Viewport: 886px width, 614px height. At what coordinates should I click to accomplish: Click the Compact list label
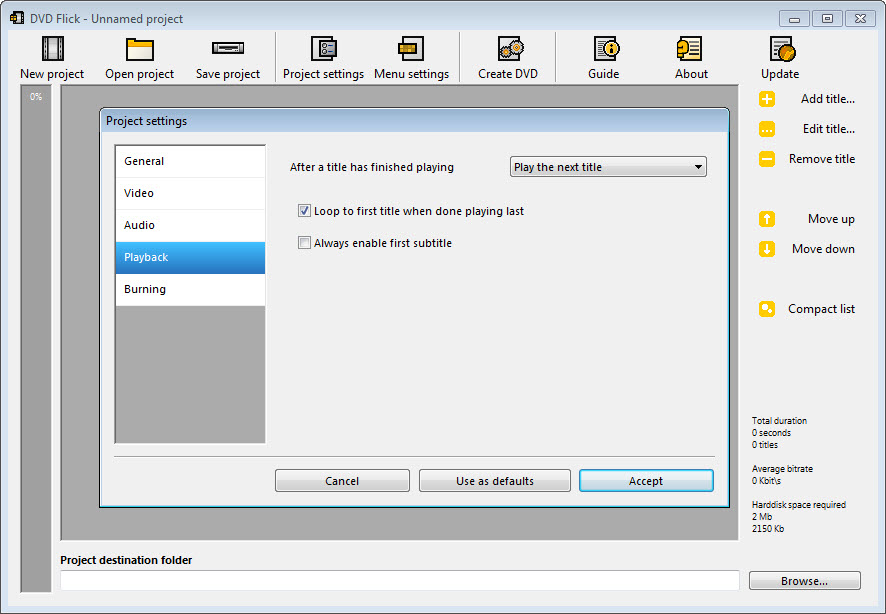[x=821, y=309]
